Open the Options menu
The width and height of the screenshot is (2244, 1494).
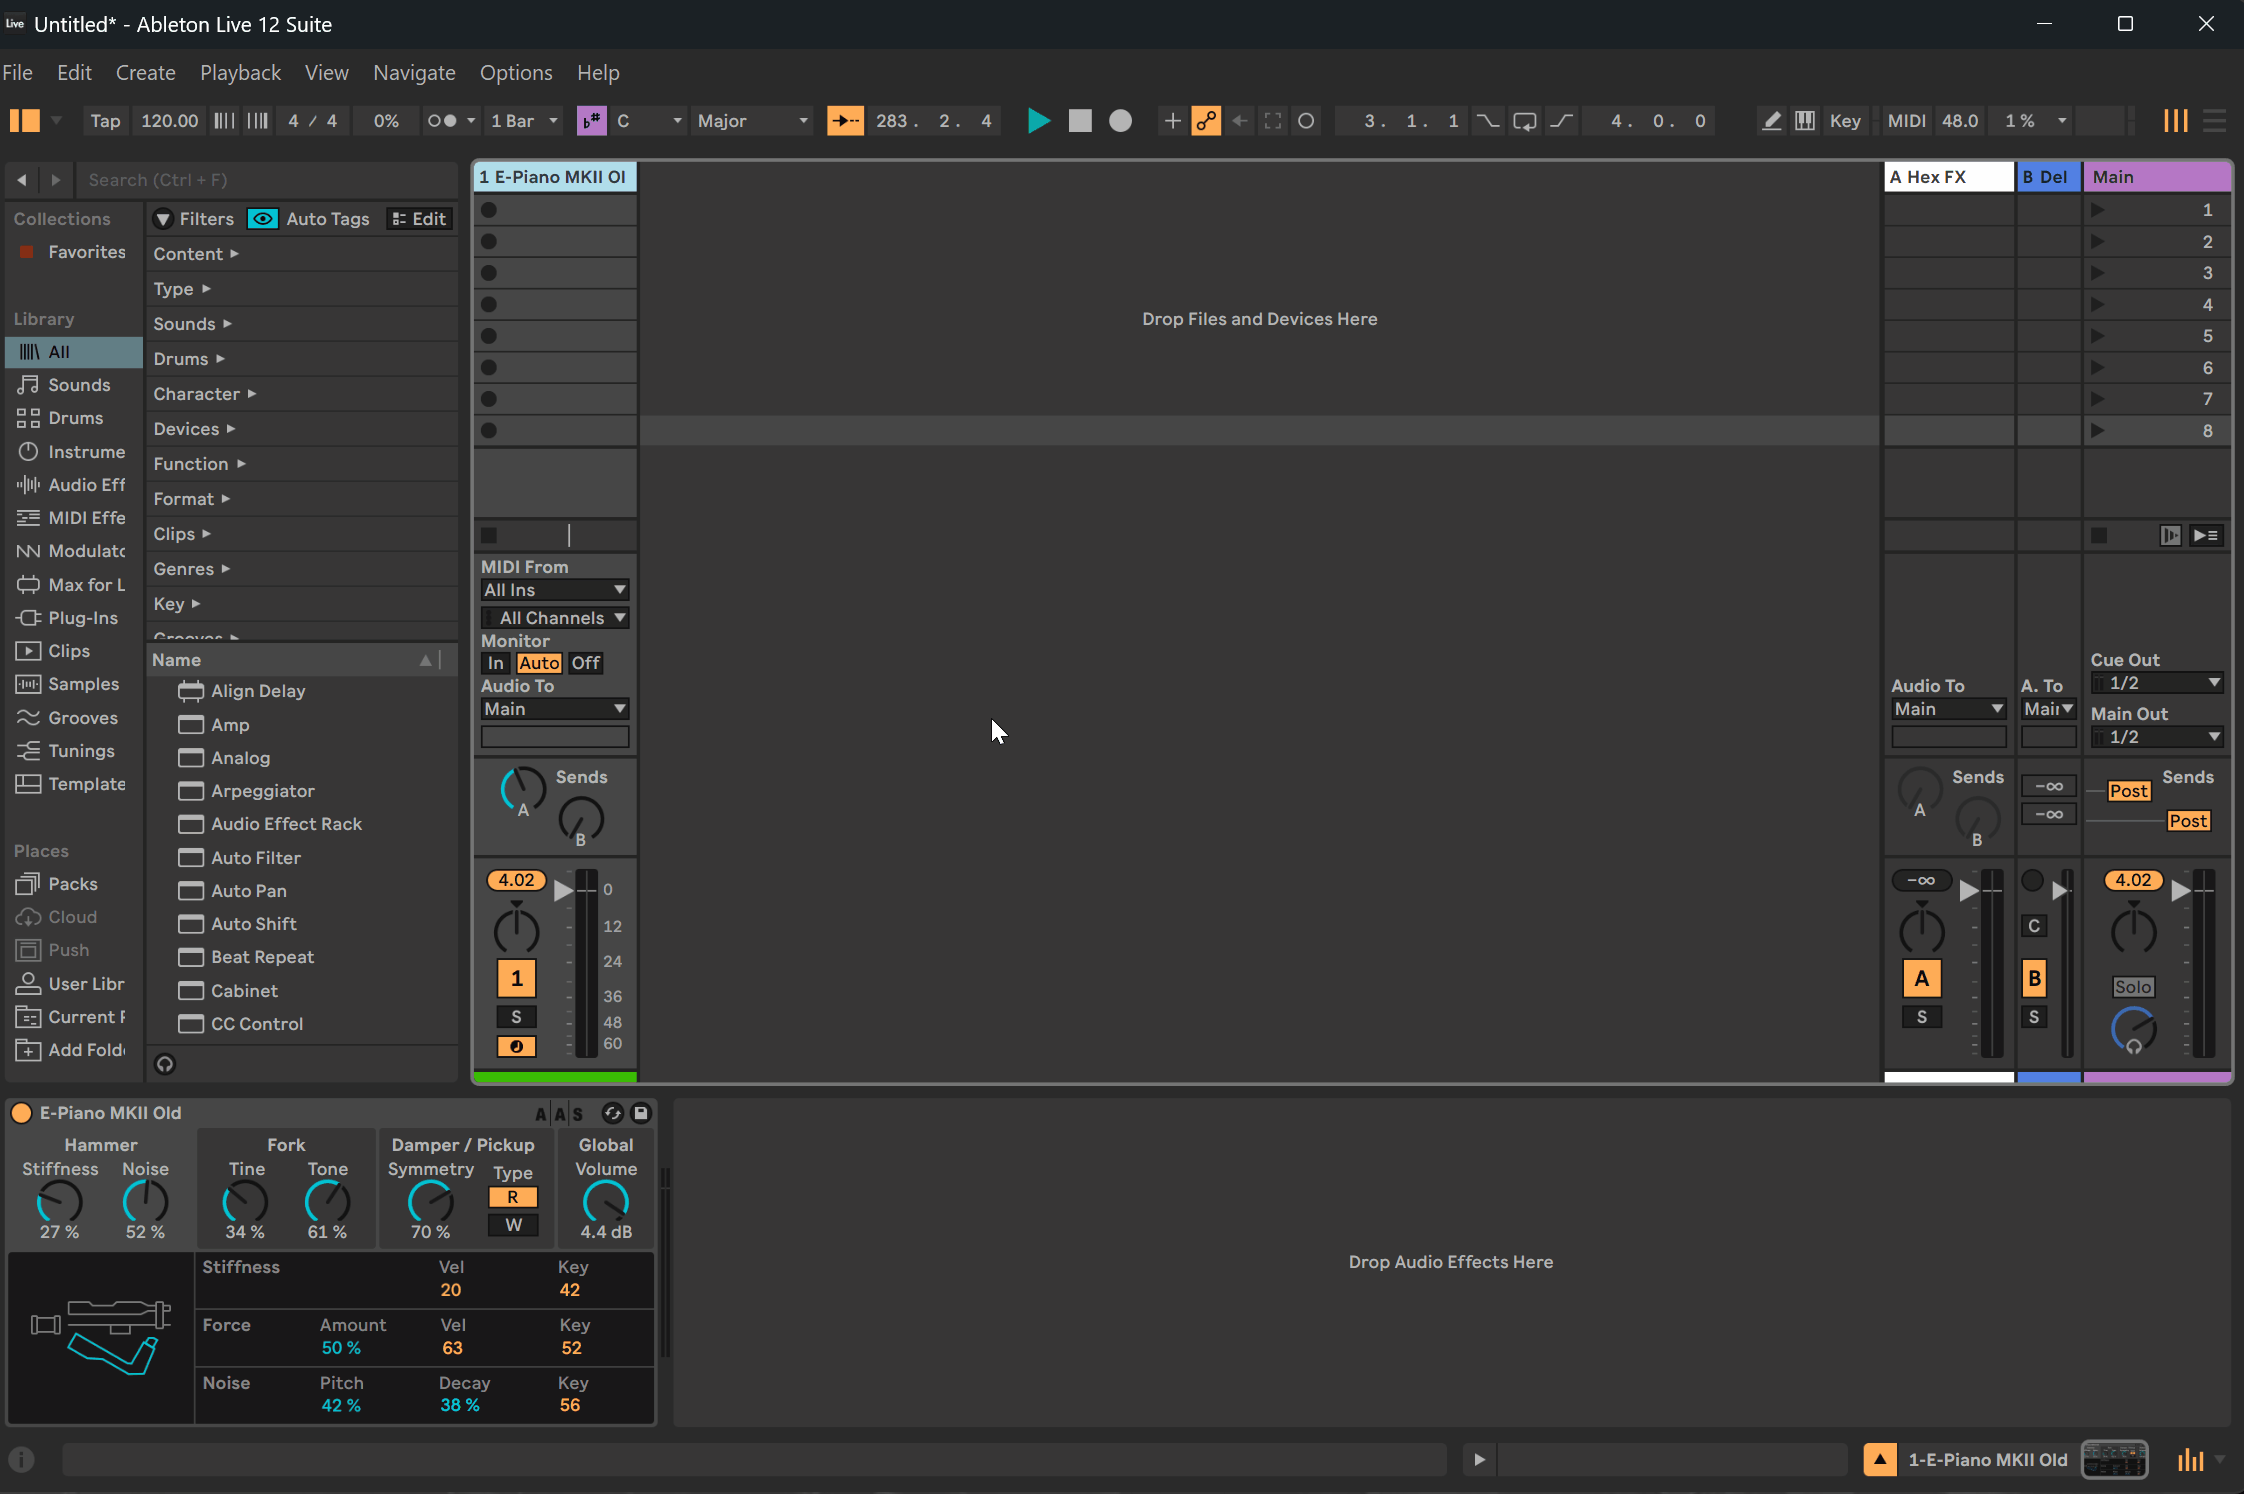pyautogui.click(x=516, y=73)
